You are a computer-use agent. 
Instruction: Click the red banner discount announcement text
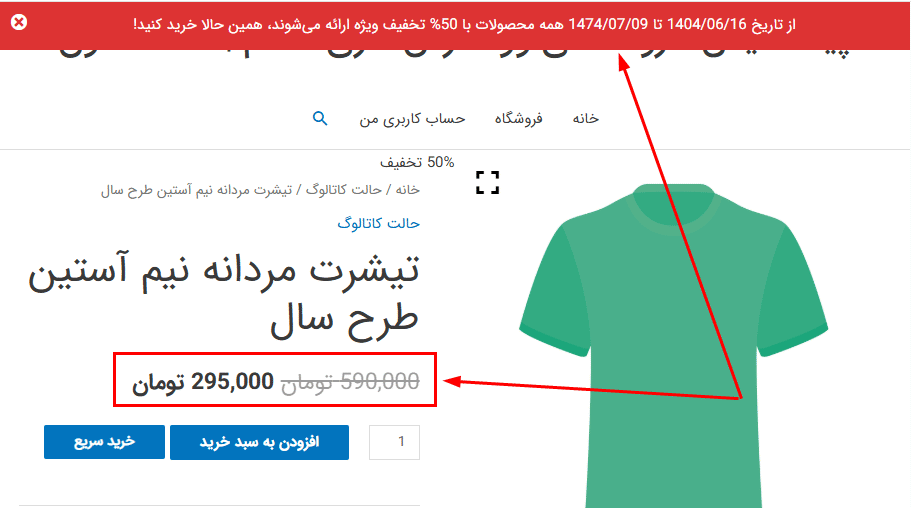(464, 24)
